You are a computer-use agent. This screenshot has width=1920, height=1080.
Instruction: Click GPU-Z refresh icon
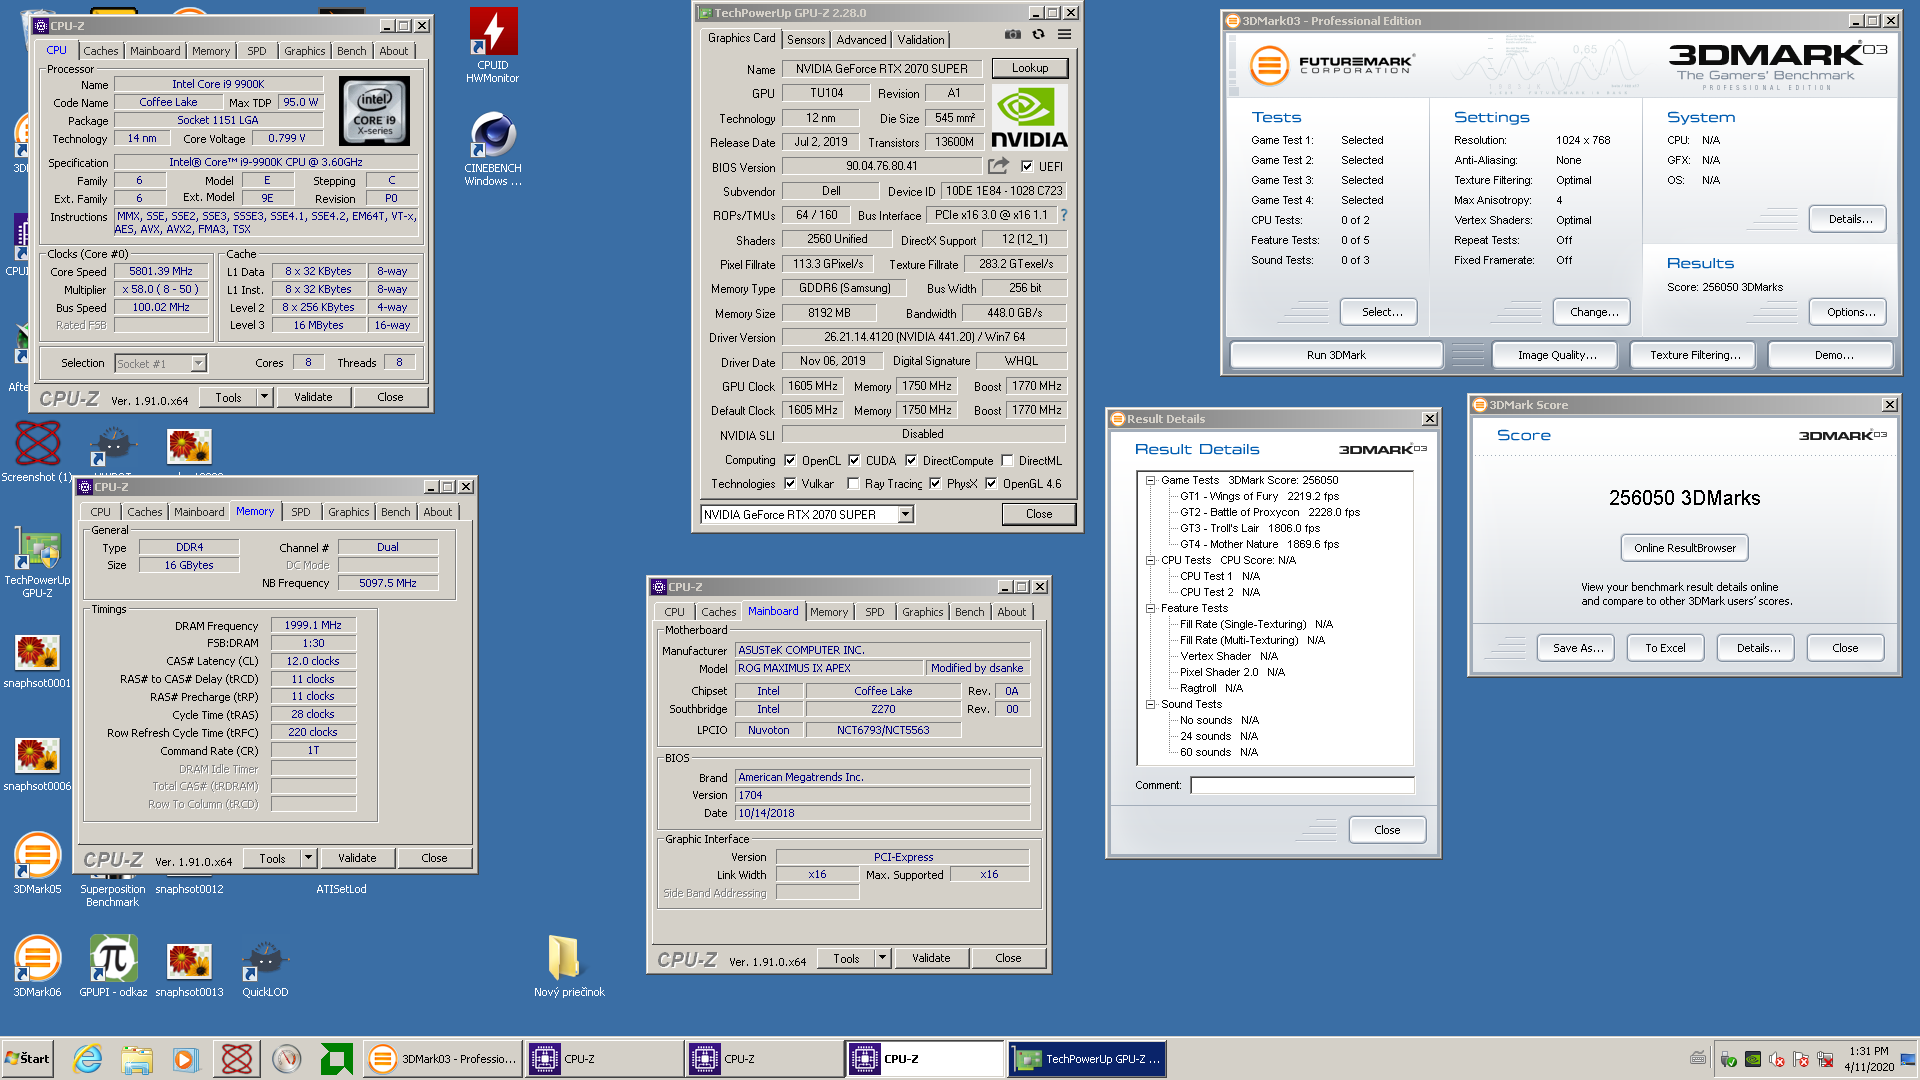point(1039,34)
